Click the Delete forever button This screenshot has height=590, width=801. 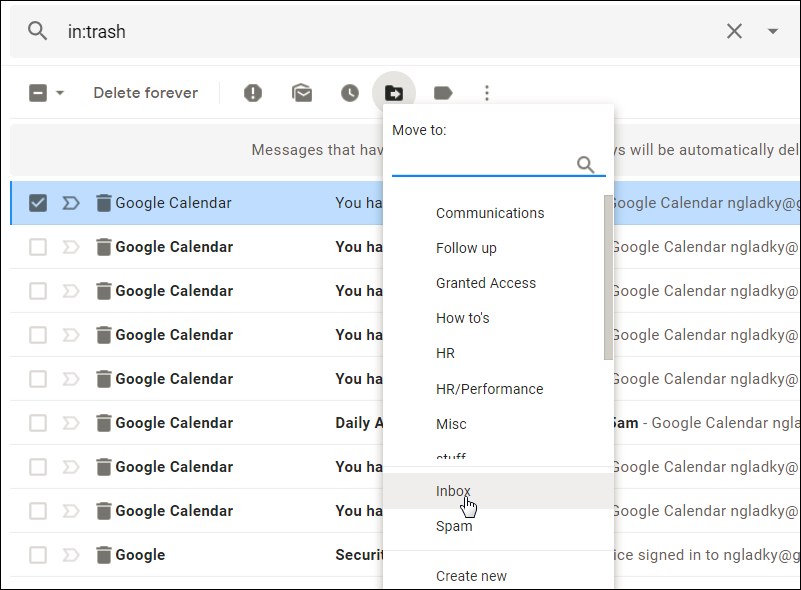145,92
